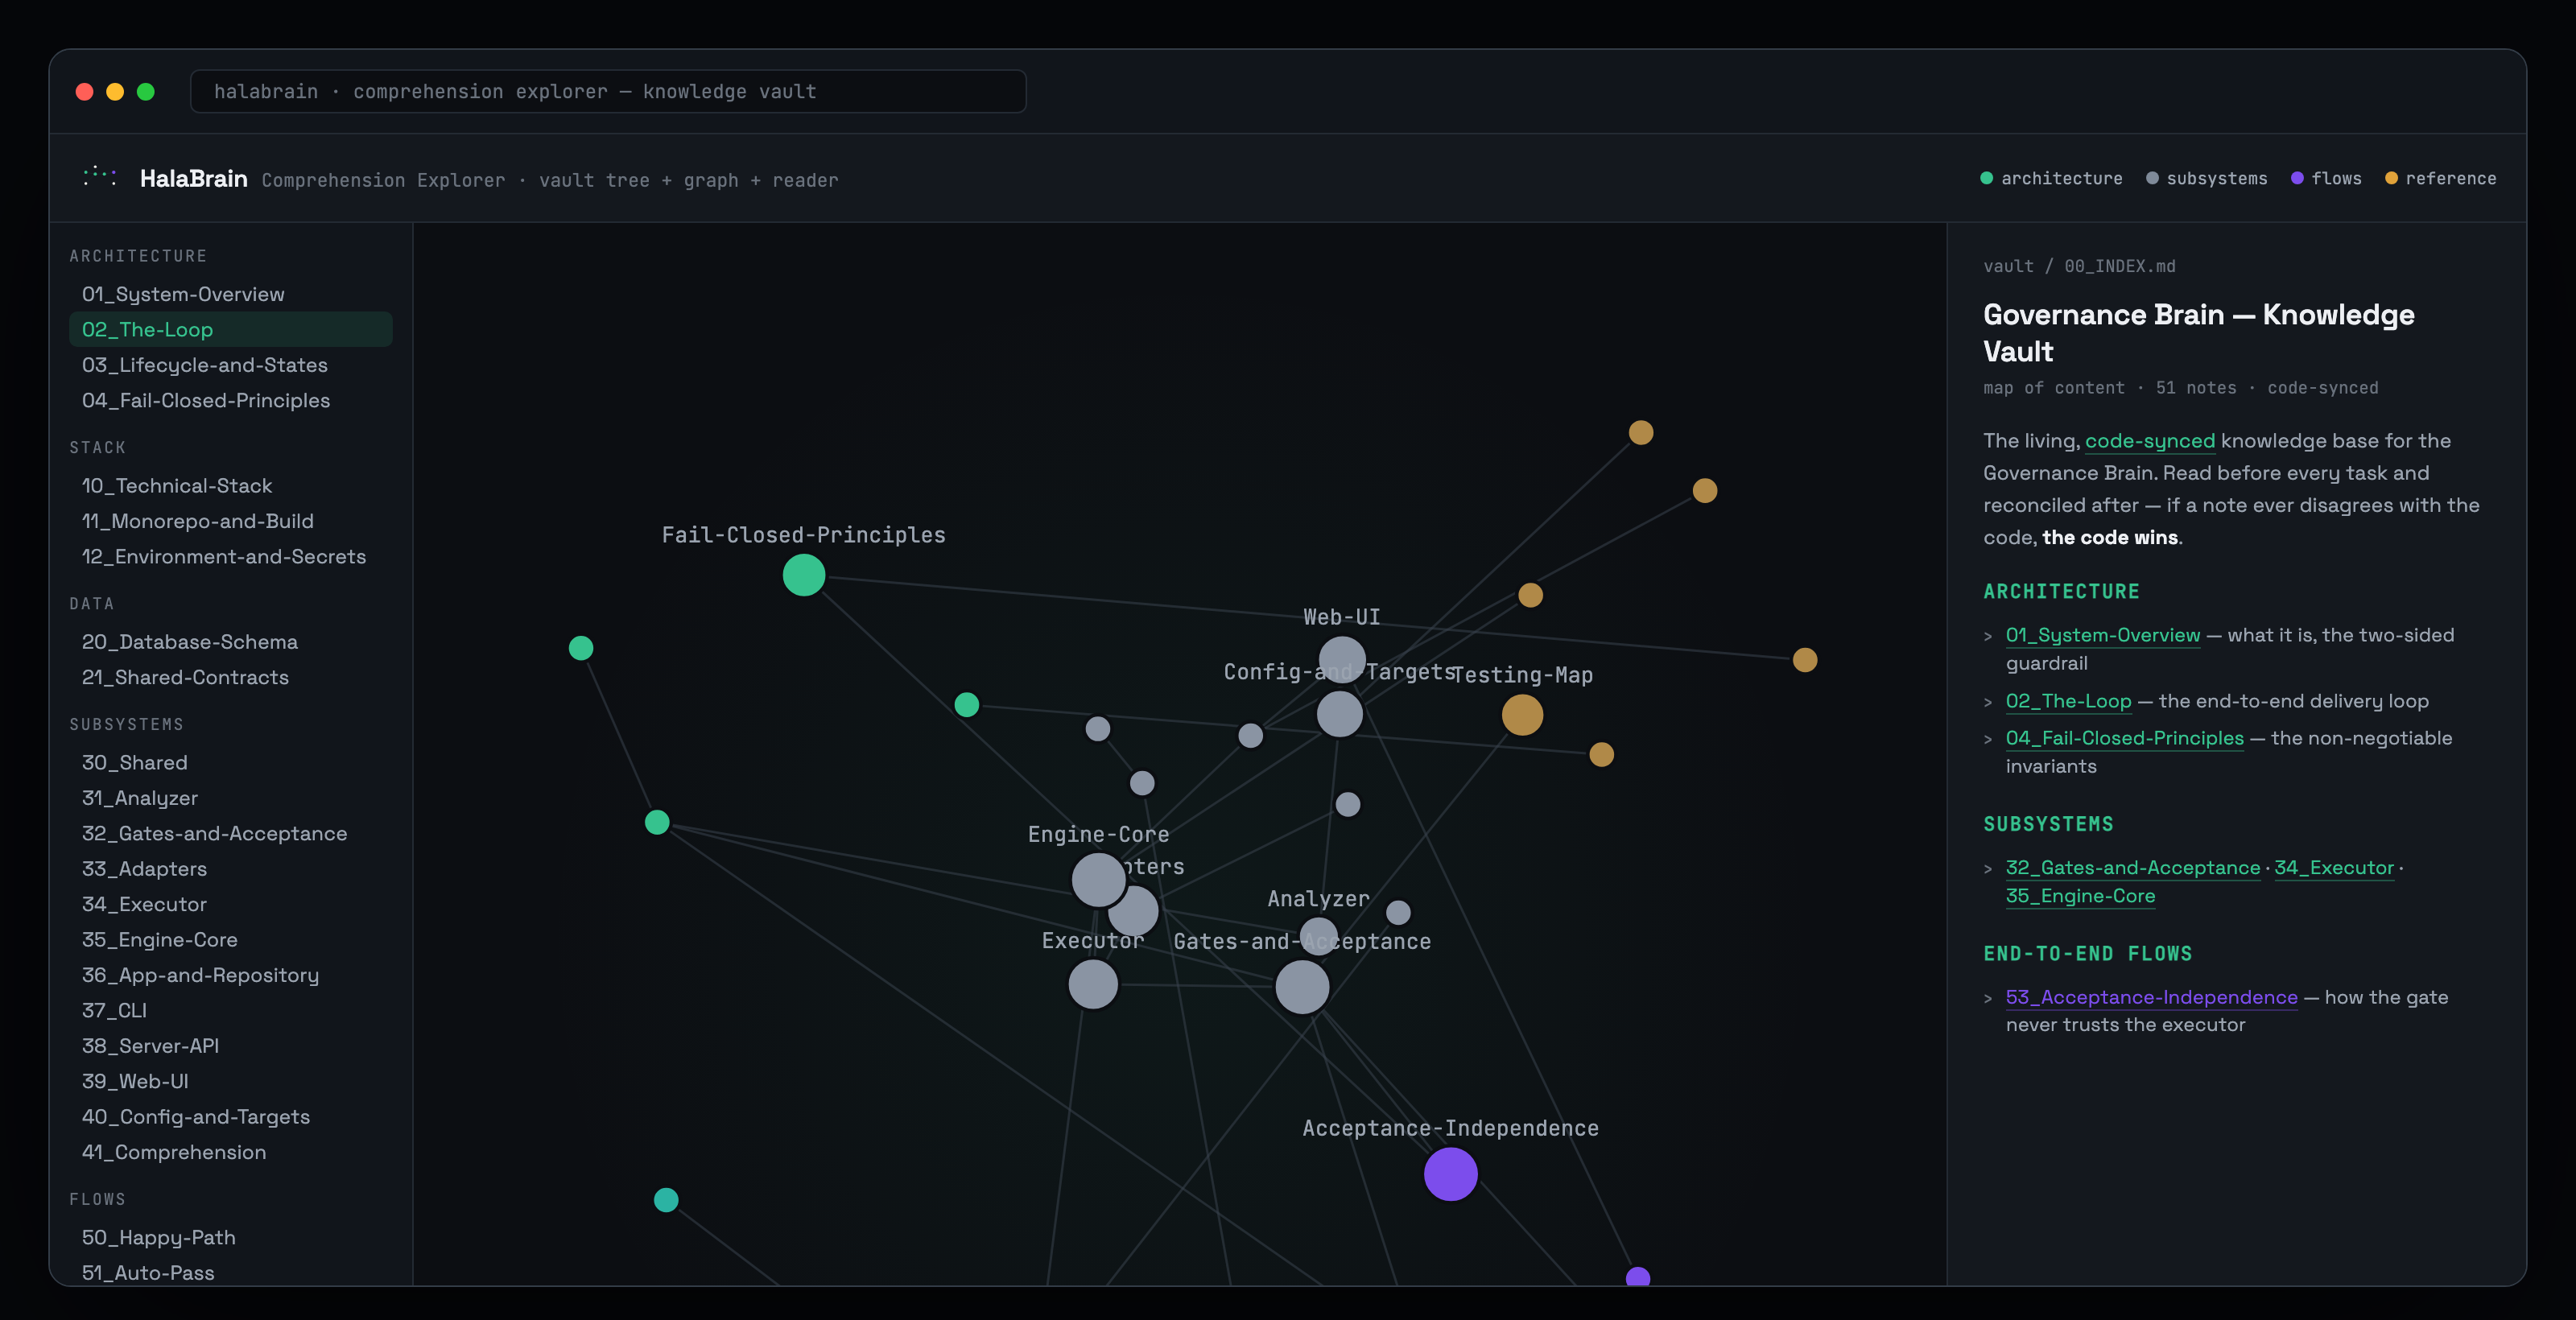Follow the 32_Gates-and-Acceptance link in reader
Image resolution: width=2576 pixels, height=1320 pixels.
(x=2133, y=868)
